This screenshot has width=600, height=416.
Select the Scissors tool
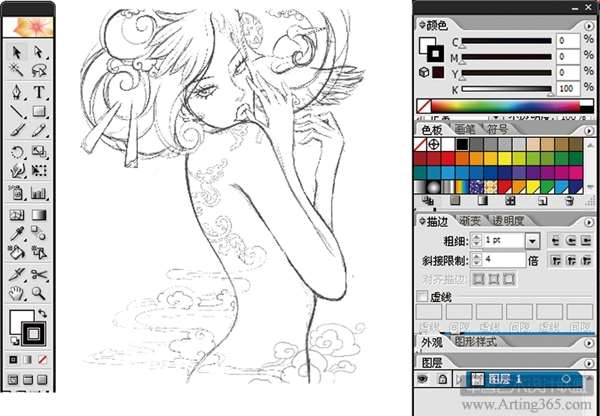[x=39, y=275]
